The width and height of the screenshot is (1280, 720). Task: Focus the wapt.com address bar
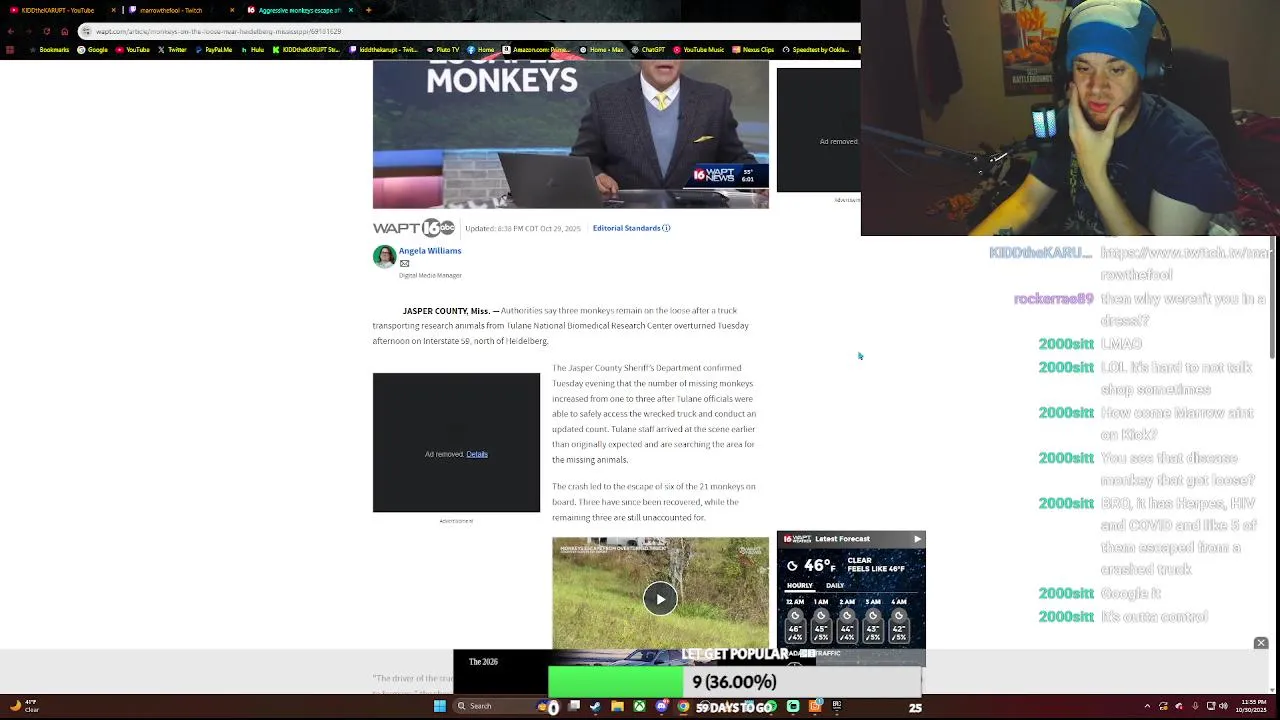click(x=467, y=31)
